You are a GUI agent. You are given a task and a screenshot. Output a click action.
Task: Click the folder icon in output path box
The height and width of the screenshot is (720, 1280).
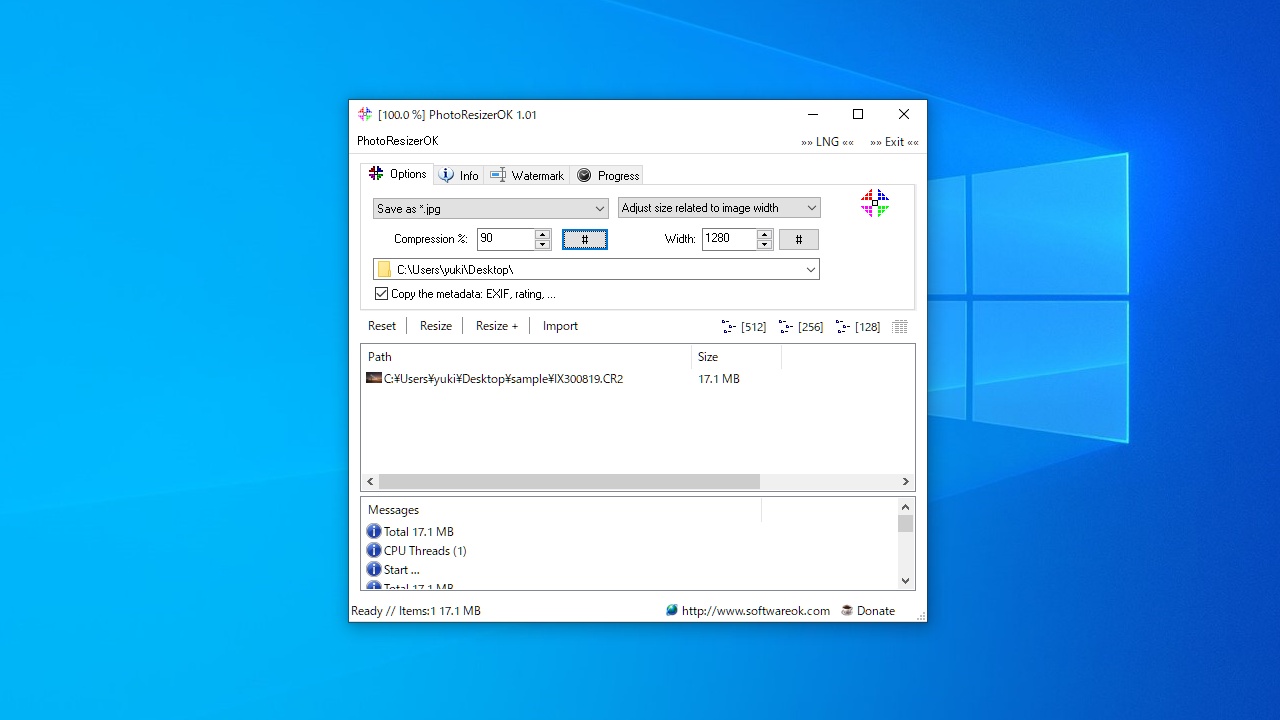pos(385,269)
